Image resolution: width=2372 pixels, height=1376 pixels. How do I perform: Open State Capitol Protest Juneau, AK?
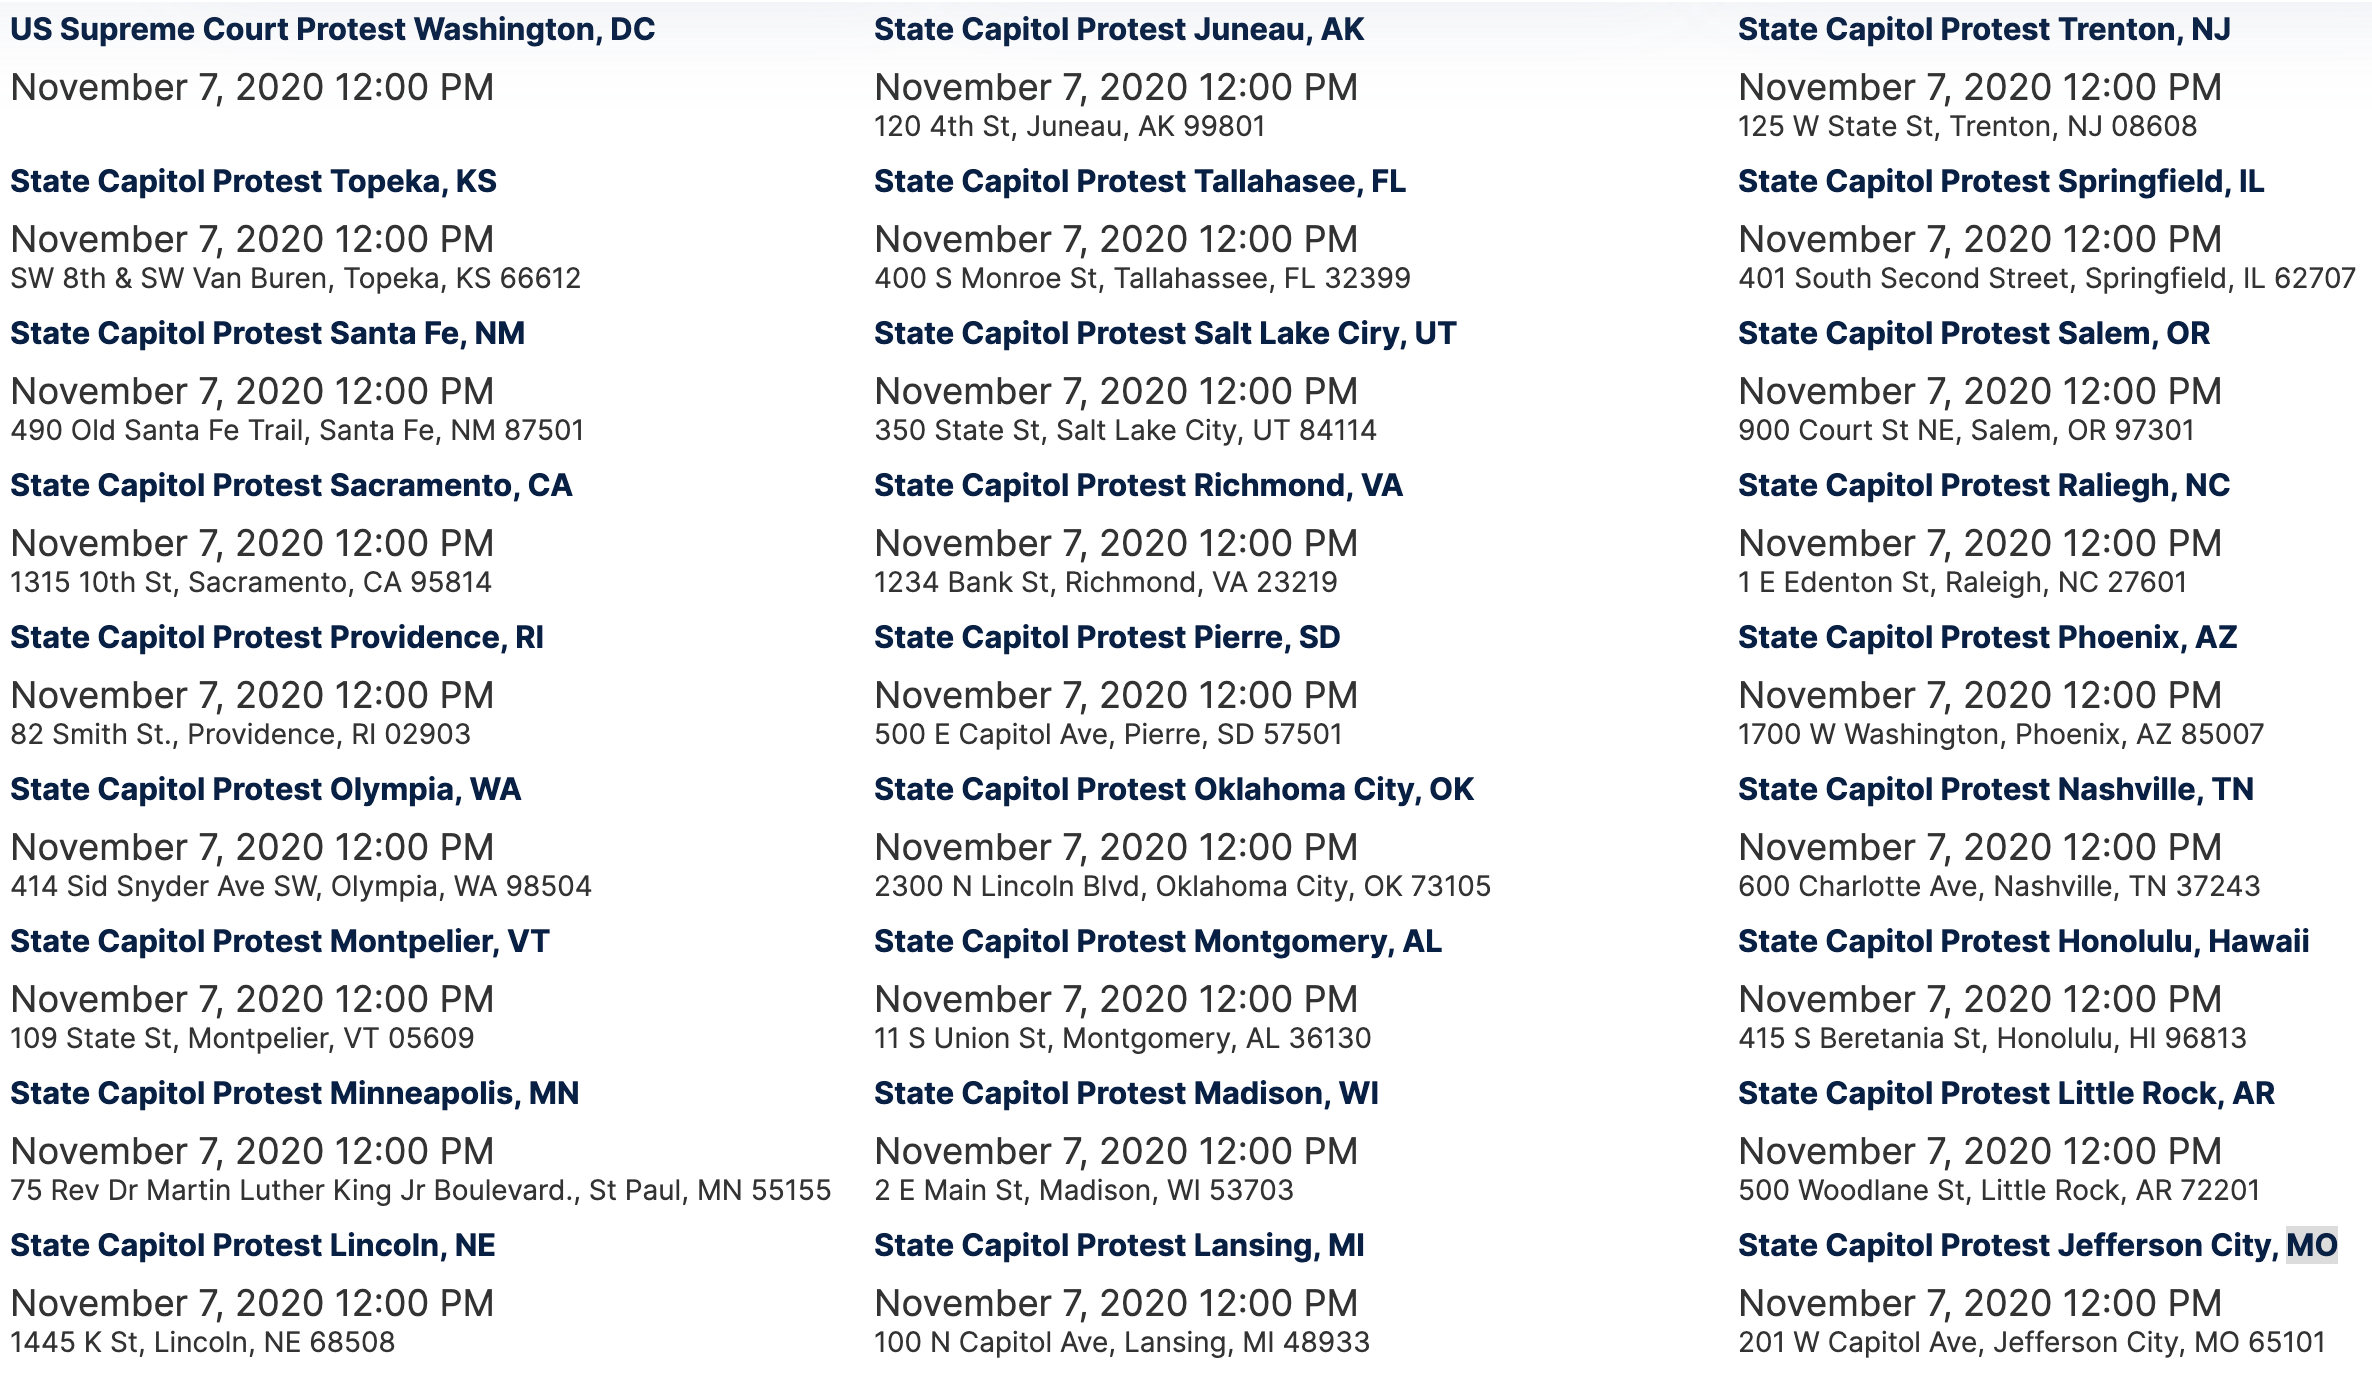tap(1118, 30)
